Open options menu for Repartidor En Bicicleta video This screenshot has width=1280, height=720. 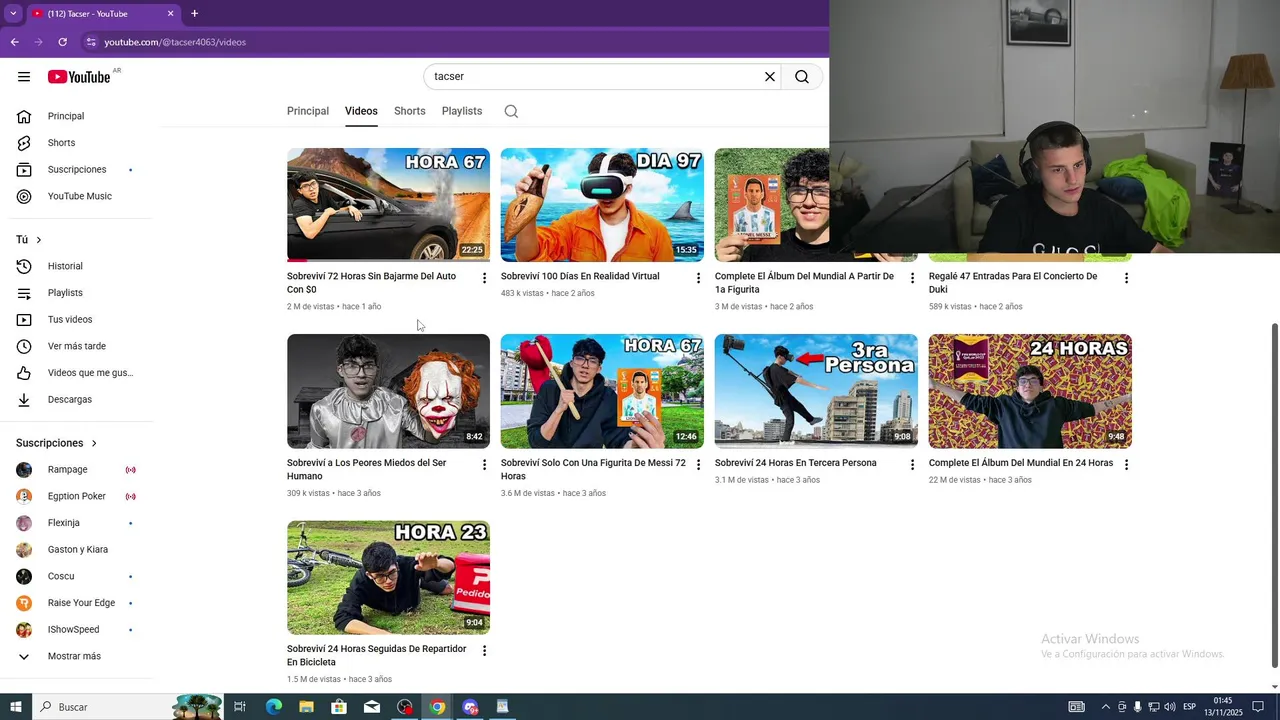(484, 651)
